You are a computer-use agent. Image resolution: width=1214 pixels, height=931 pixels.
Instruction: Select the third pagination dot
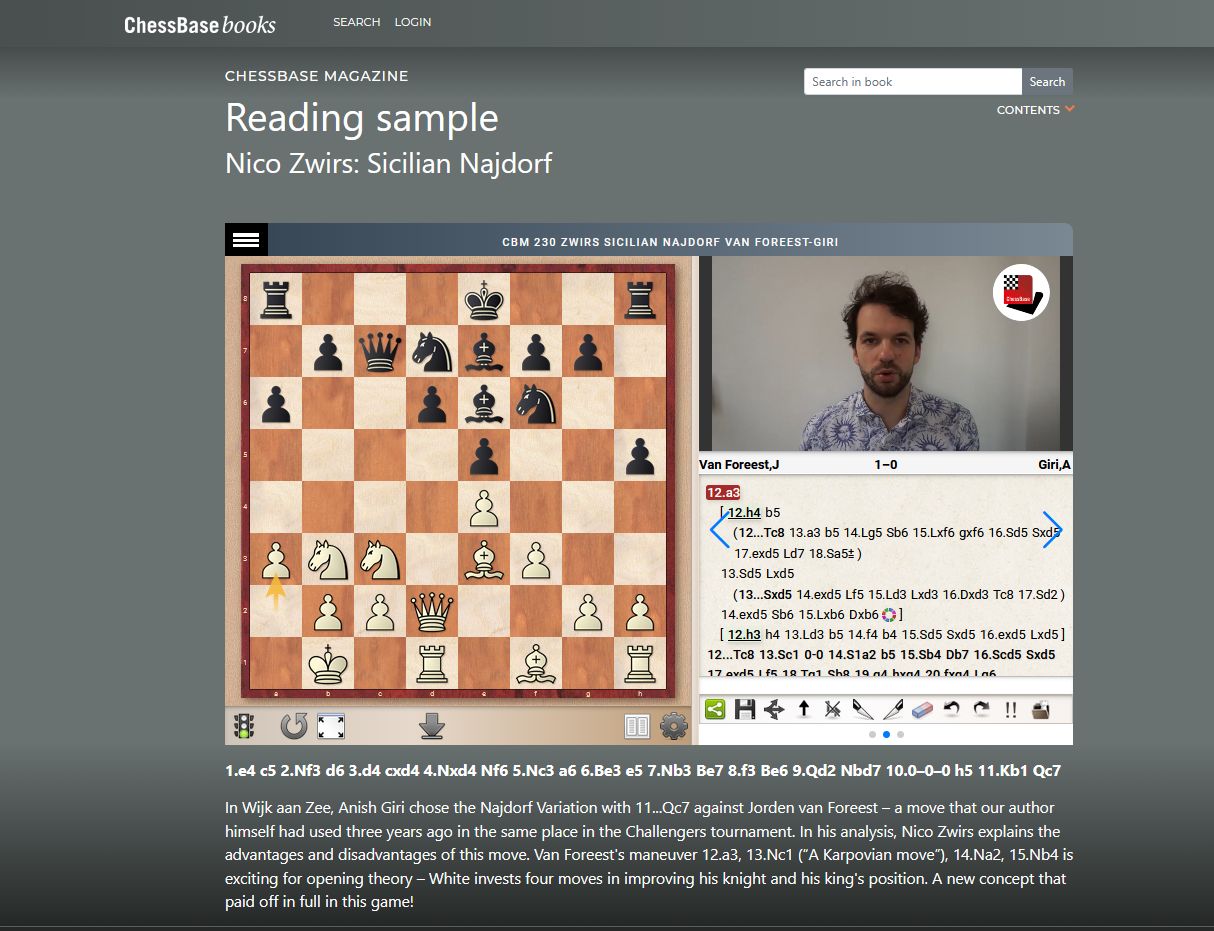coord(900,734)
